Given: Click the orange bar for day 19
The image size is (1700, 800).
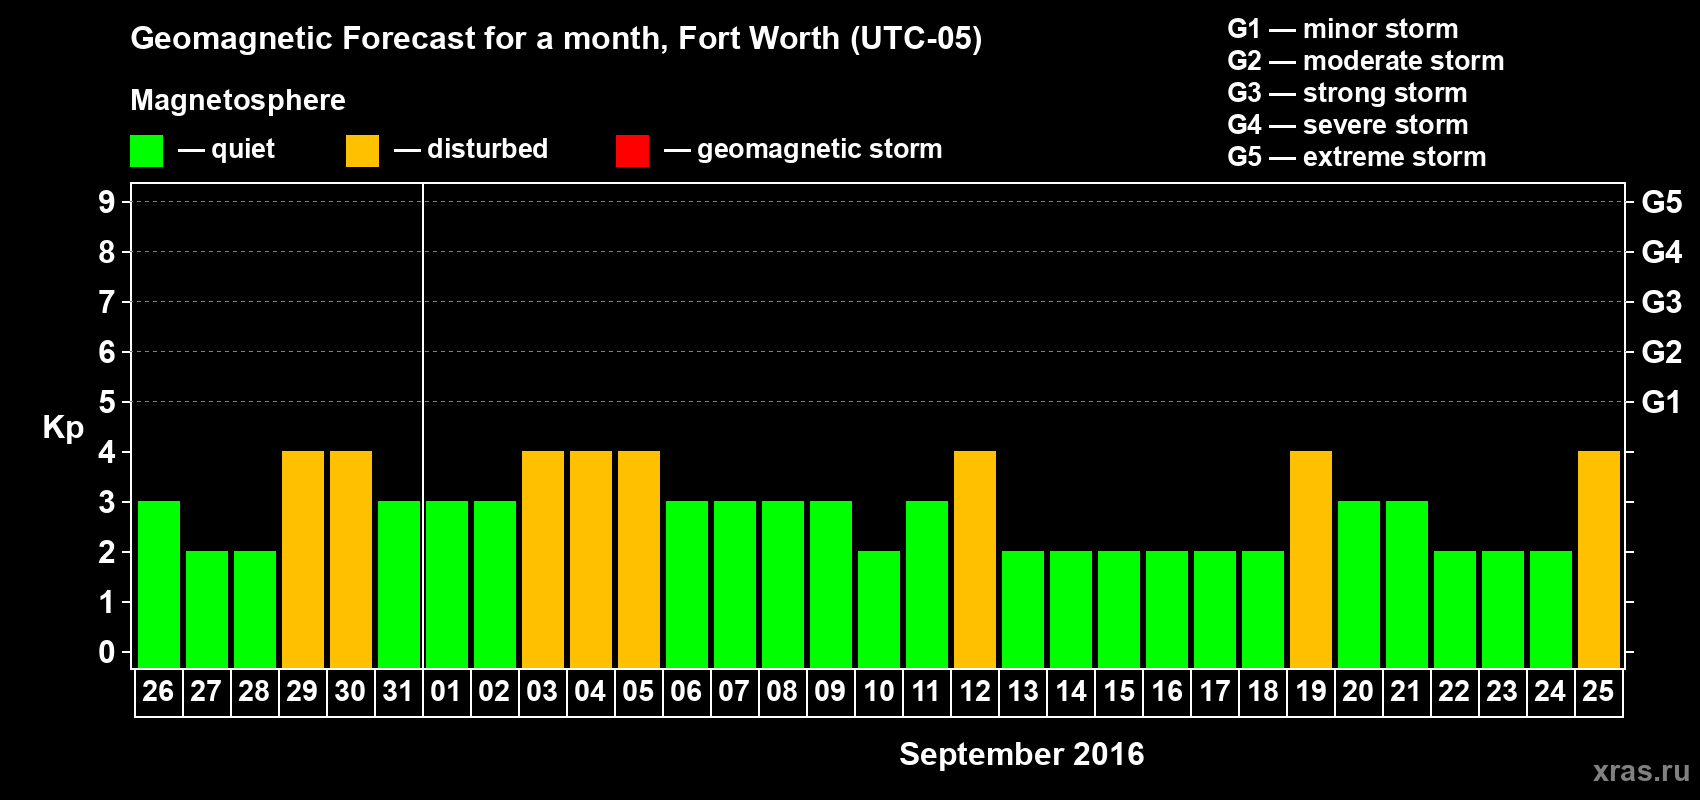Looking at the screenshot, I should [1311, 559].
